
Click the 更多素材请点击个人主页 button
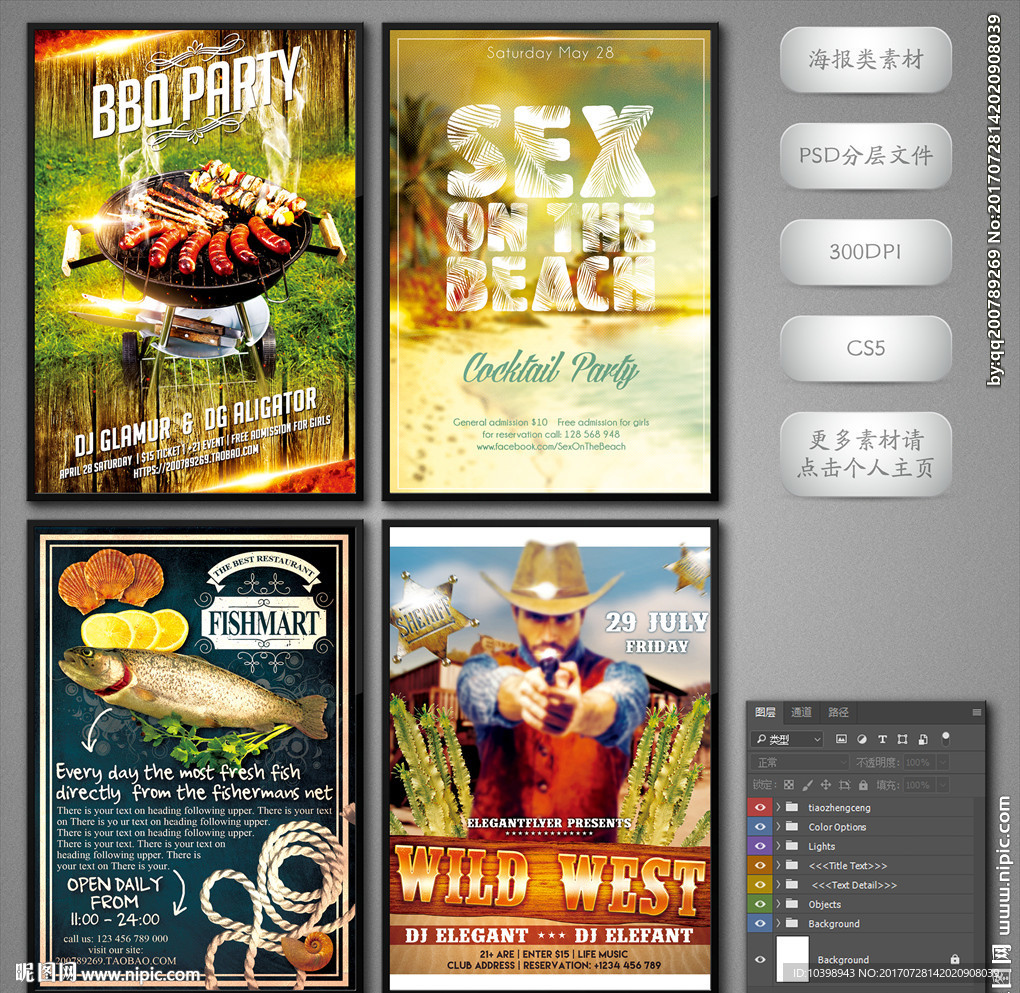click(866, 454)
